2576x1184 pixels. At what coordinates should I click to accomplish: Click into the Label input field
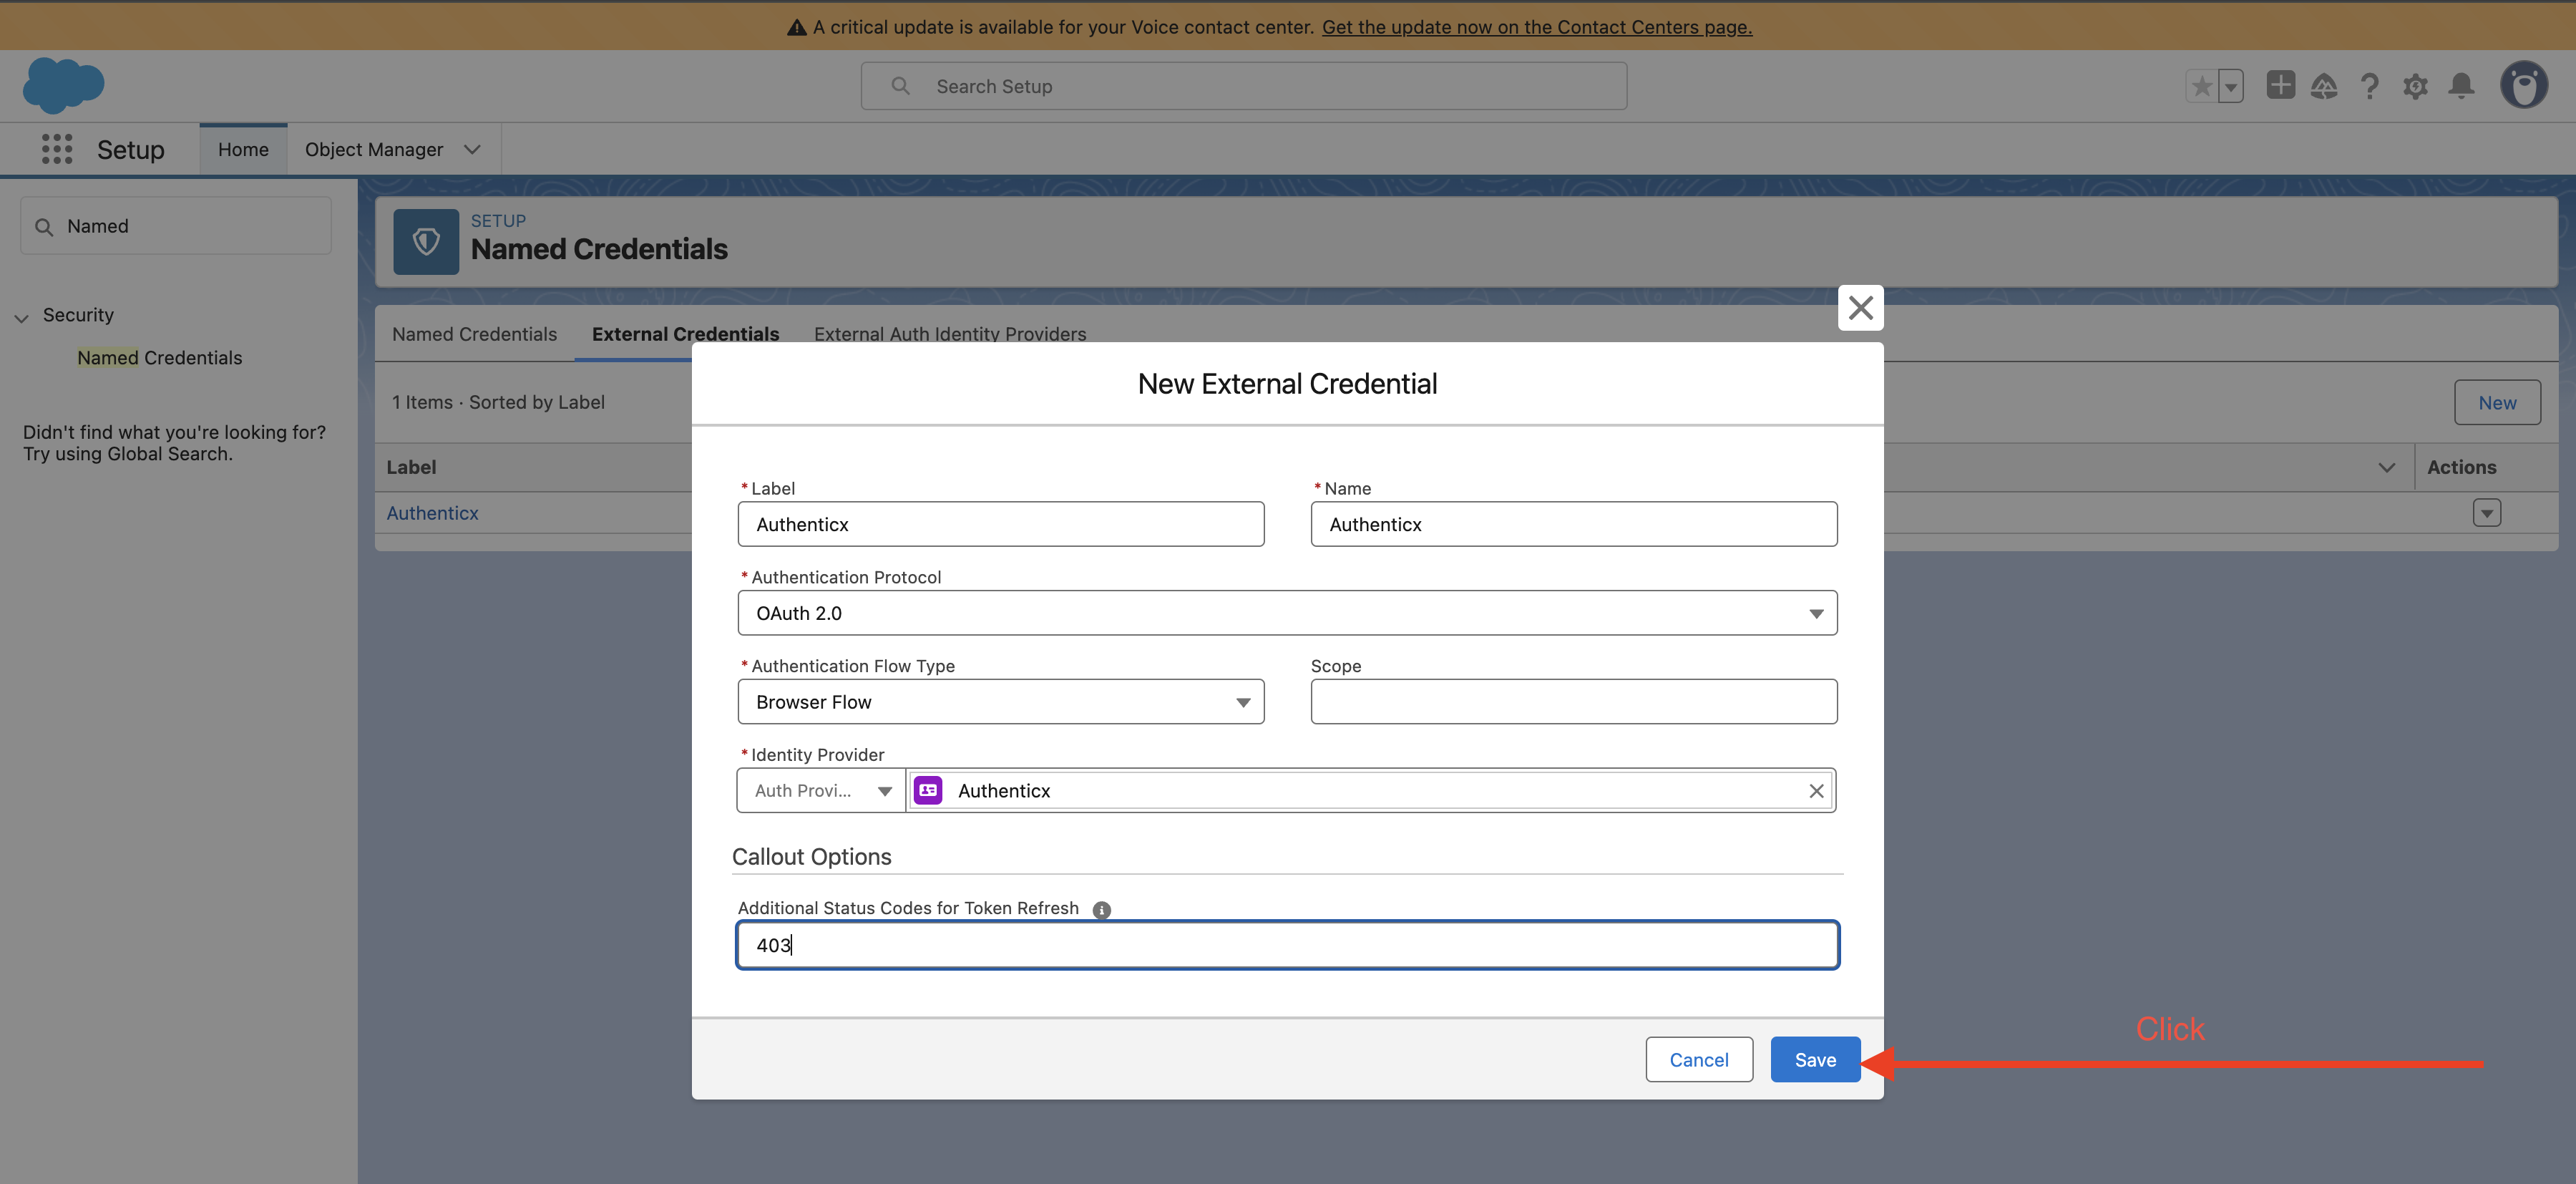pyautogui.click(x=1000, y=524)
